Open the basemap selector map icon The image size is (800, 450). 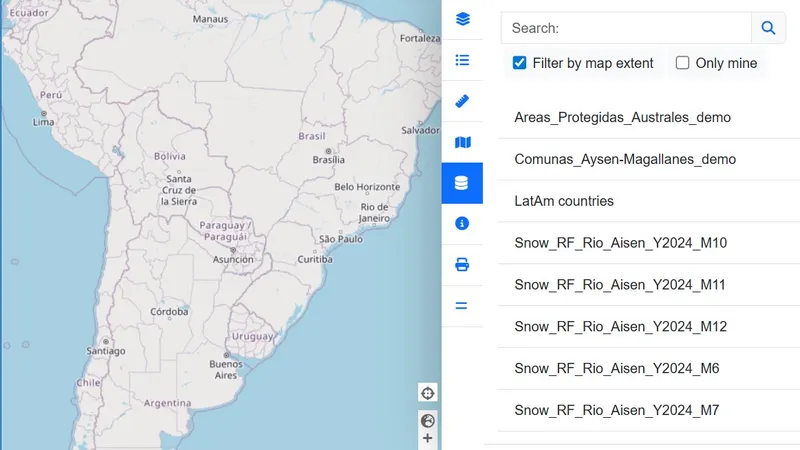(x=462, y=142)
